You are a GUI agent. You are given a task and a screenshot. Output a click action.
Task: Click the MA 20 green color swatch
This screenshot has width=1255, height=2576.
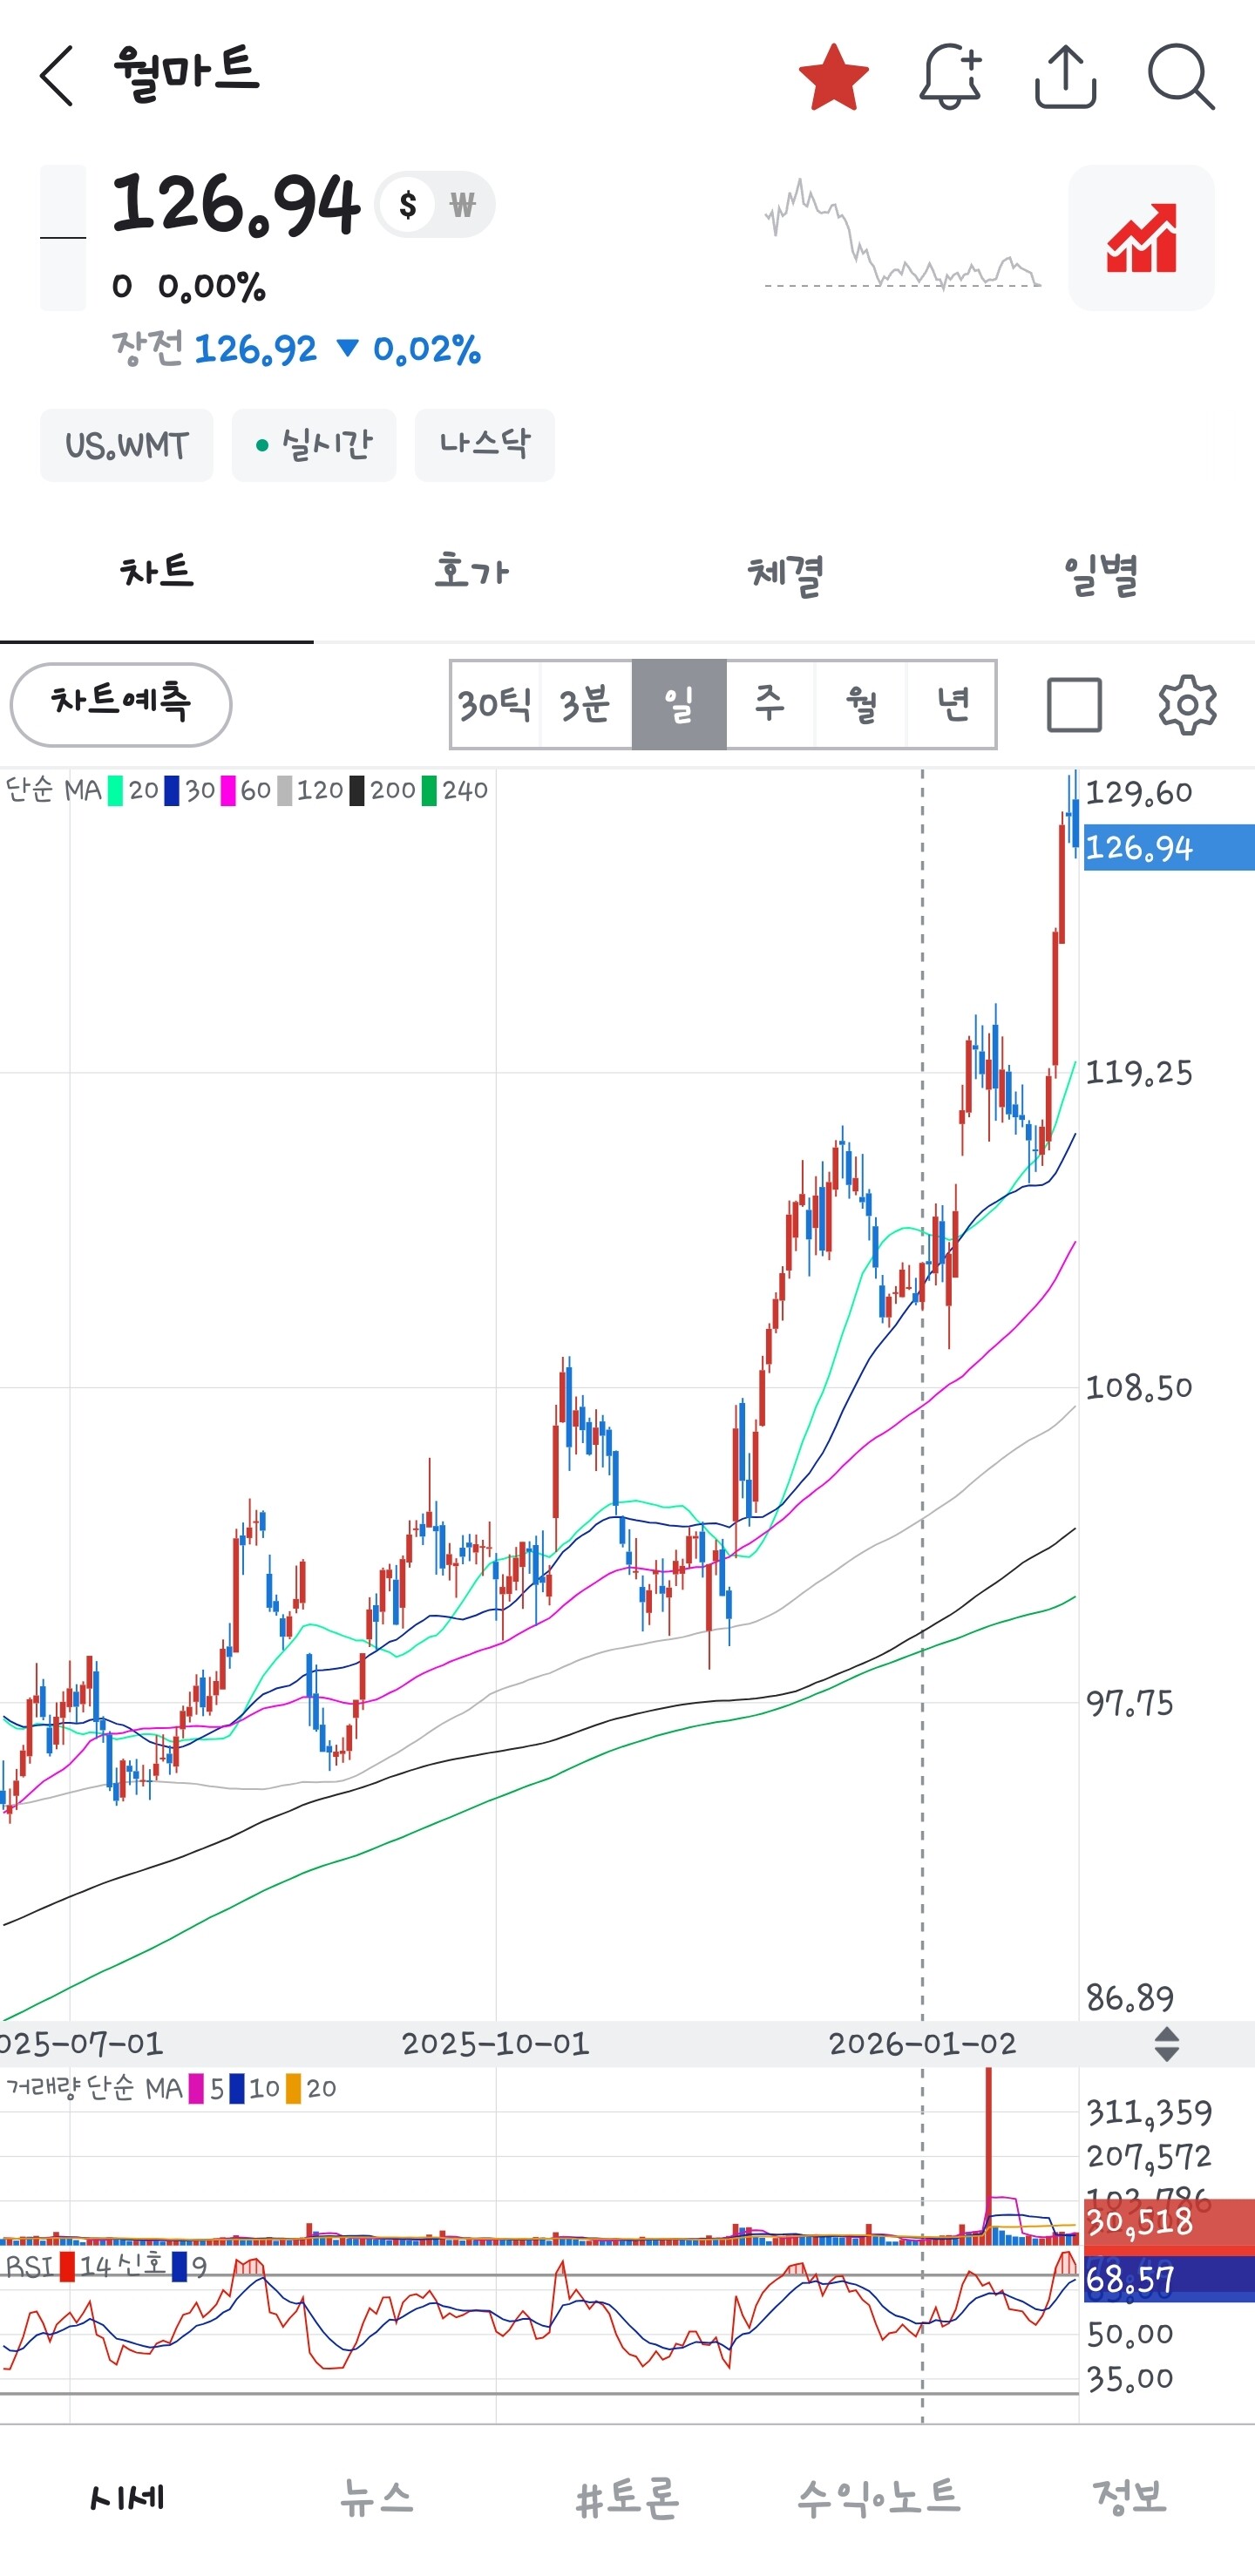[x=116, y=791]
